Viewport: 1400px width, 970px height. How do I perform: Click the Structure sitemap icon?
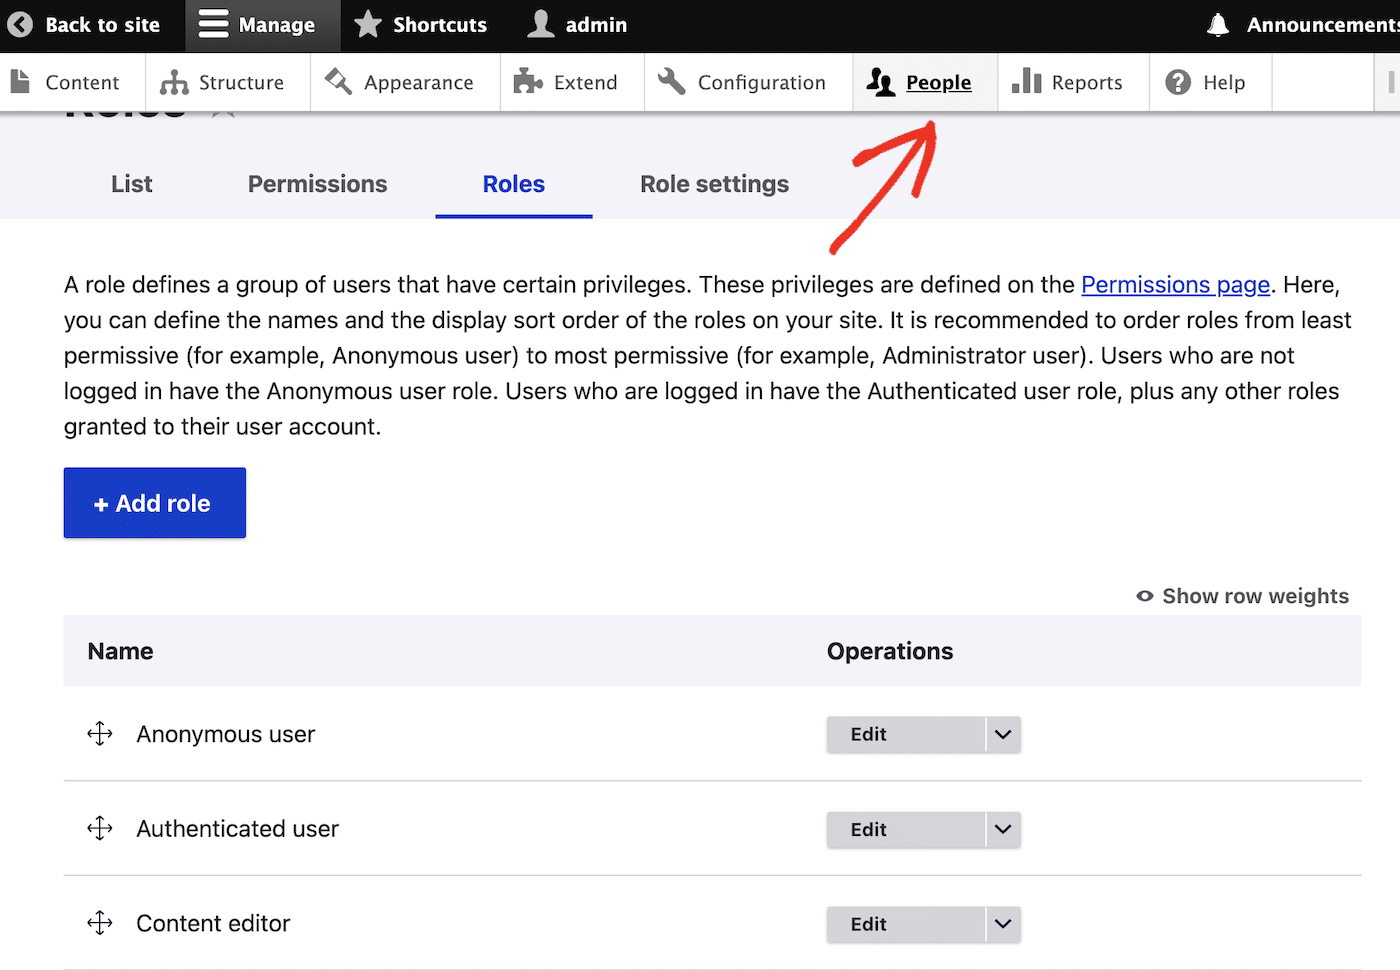pos(174,82)
